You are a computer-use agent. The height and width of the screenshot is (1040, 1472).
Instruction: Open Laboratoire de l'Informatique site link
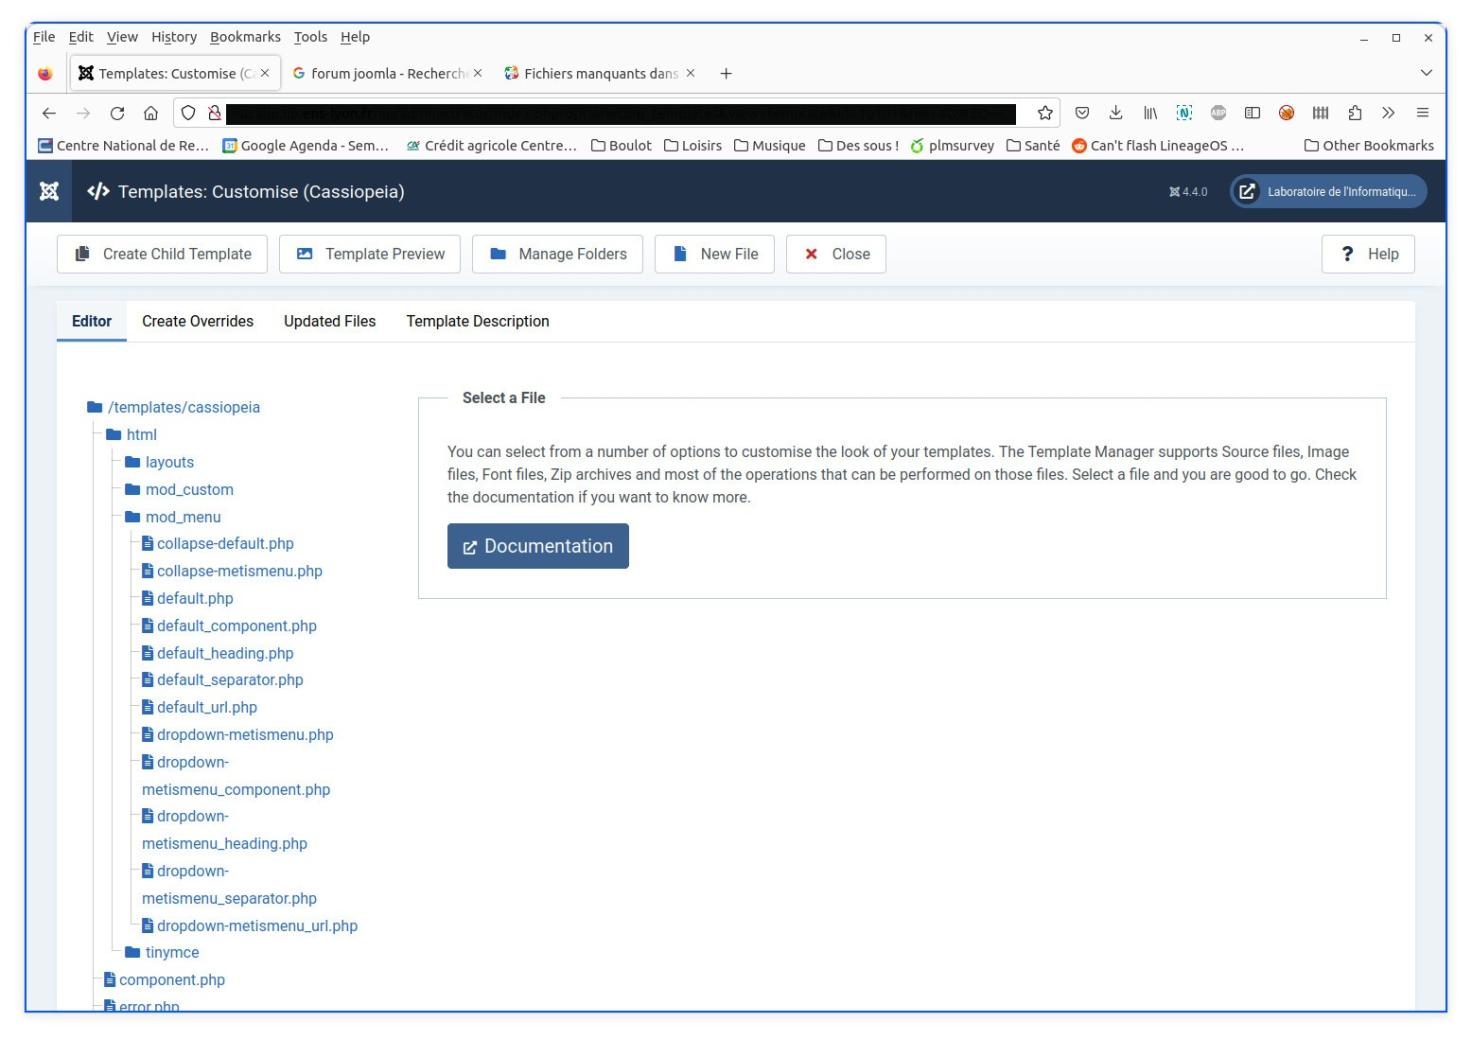pos(1328,192)
